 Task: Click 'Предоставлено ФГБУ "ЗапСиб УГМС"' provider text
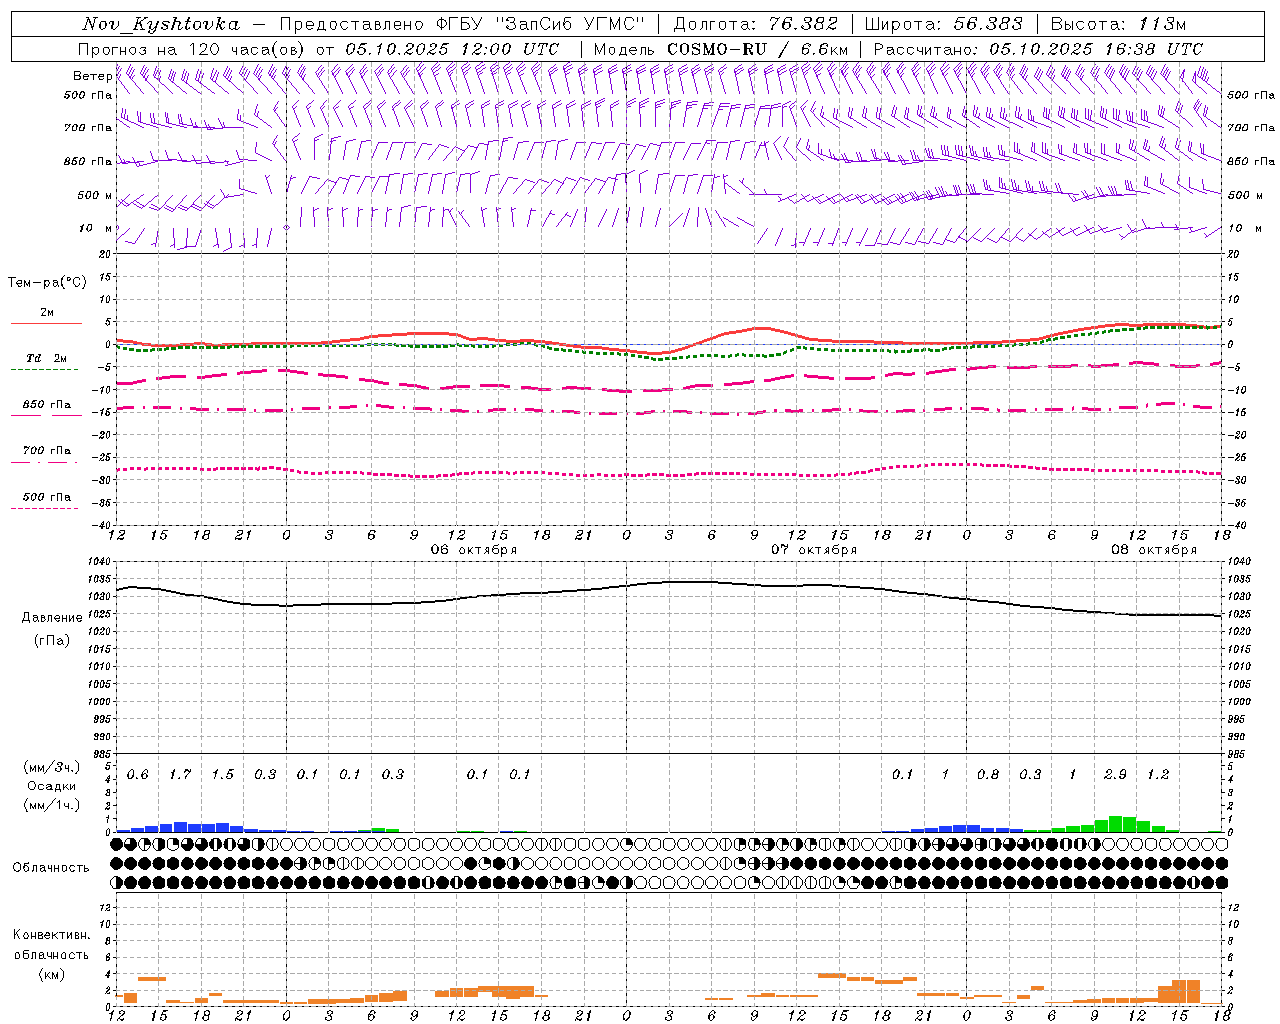point(462,24)
